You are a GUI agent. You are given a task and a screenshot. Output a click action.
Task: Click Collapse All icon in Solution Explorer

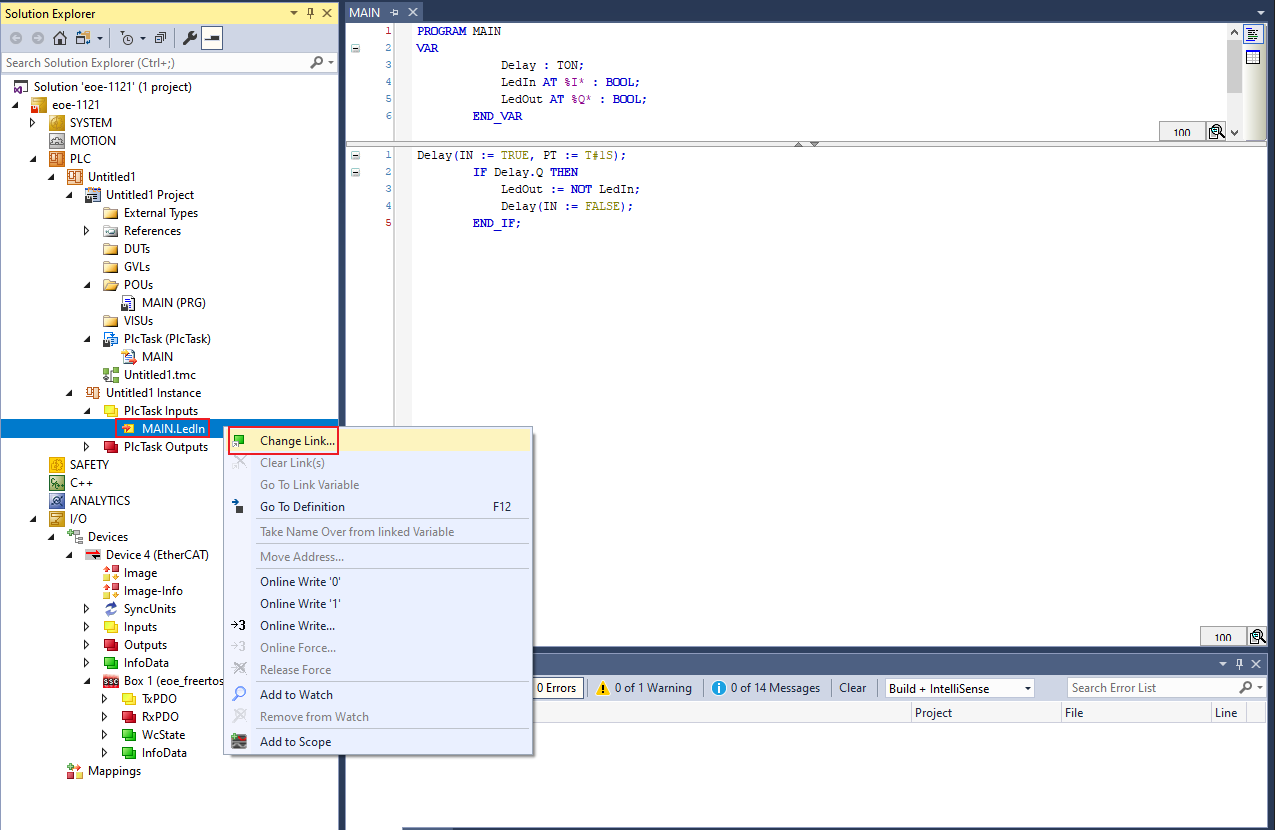tap(160, 38)
